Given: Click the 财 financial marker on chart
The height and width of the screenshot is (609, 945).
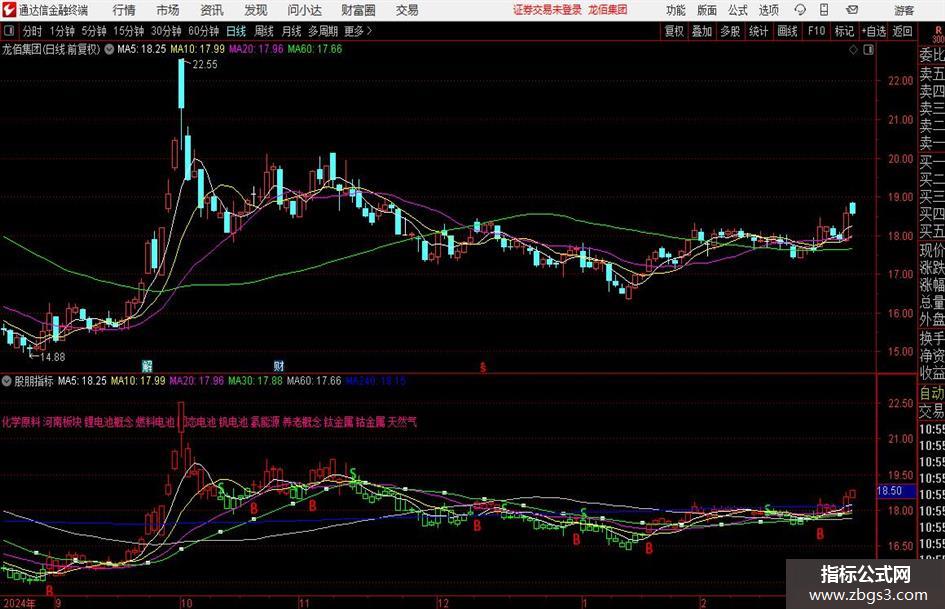Looking at the screenshot, I should pos(278,366).
